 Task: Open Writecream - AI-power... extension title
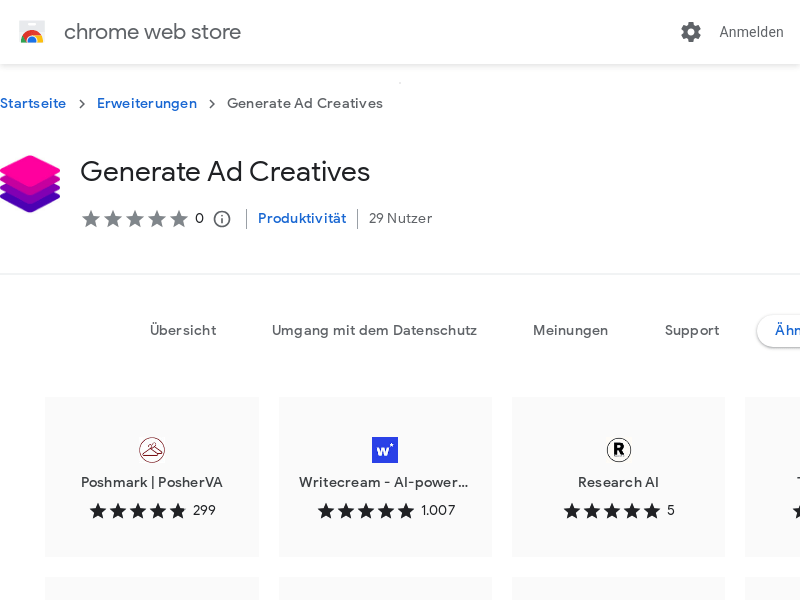coord(384,482)
